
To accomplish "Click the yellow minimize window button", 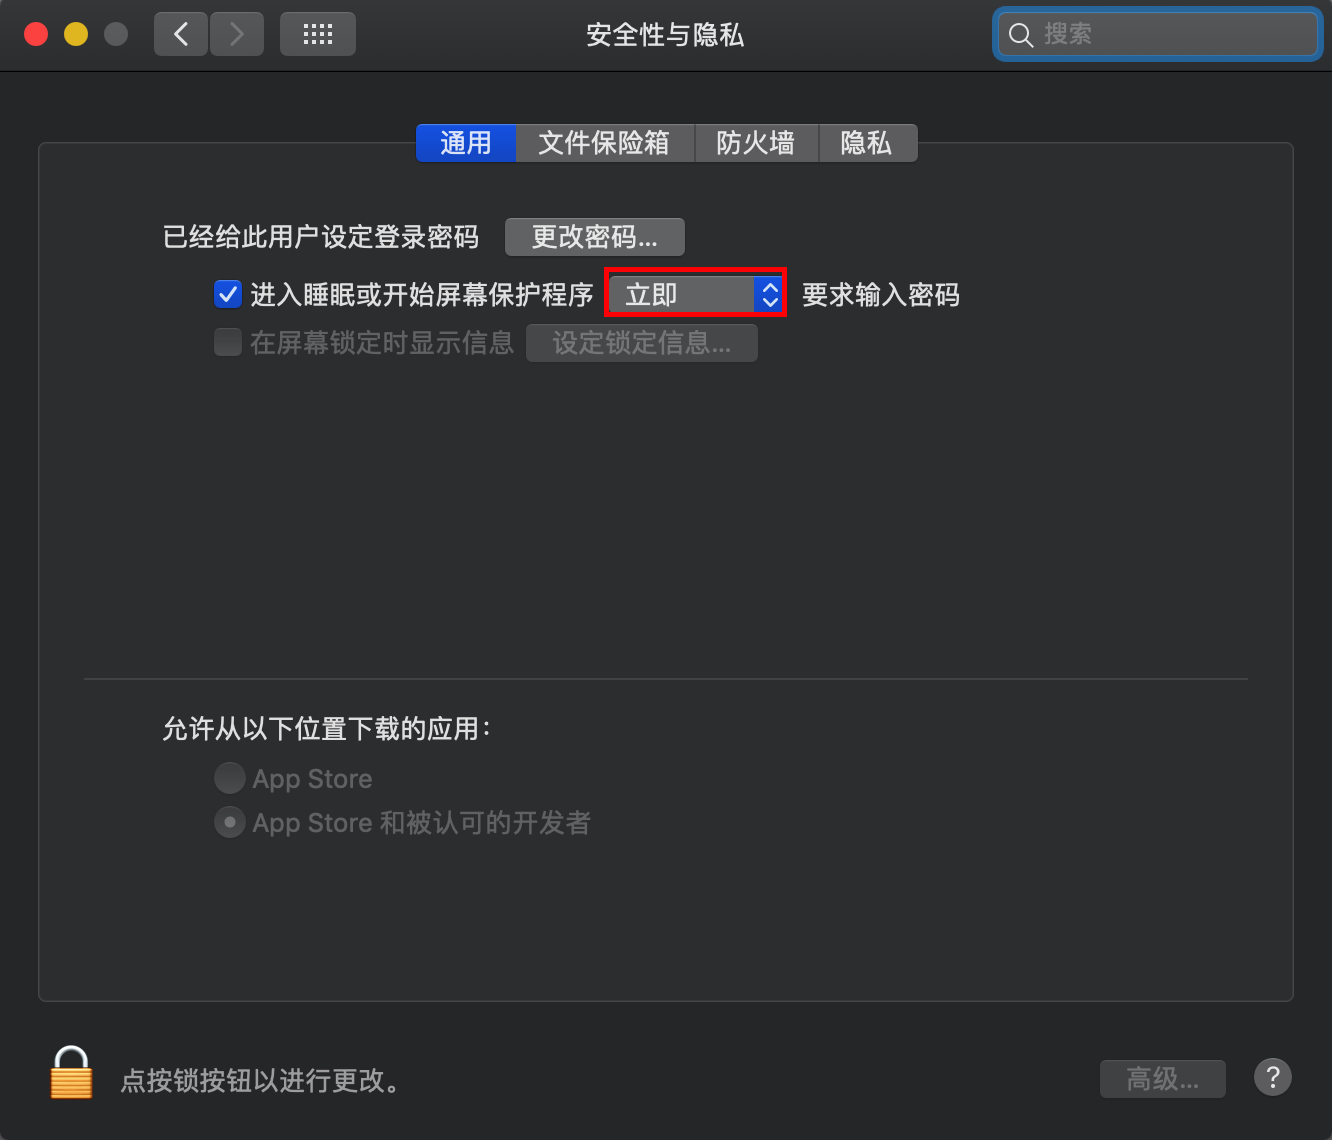I will (76, 35).
